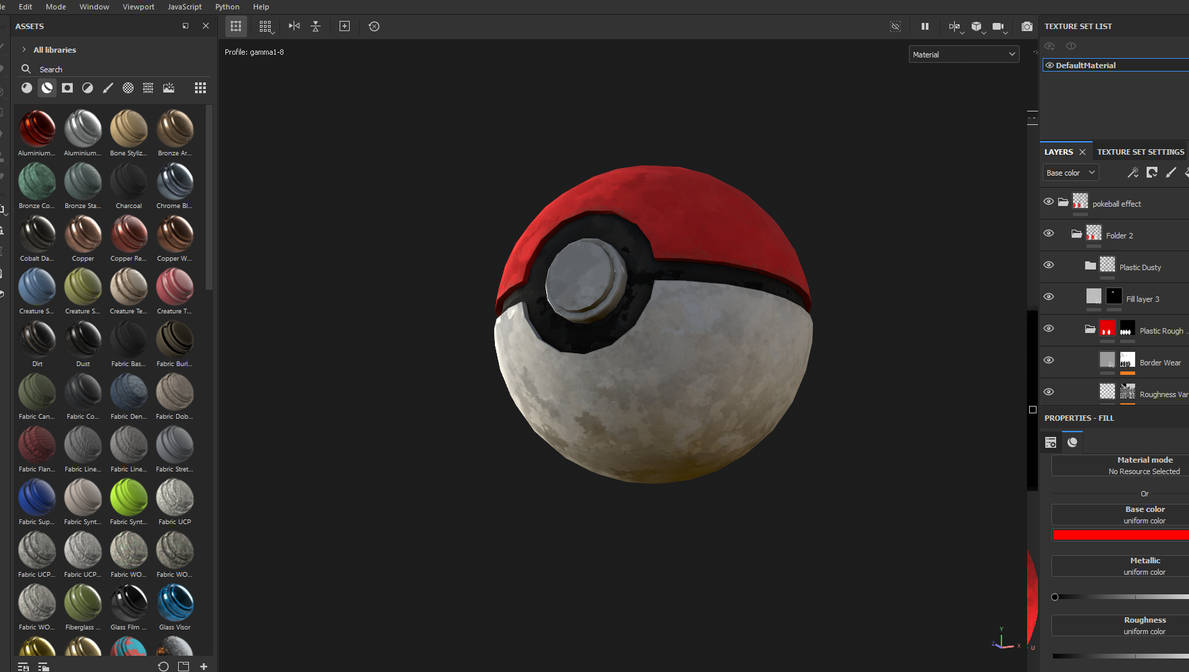Select the single viewport grid icon
Viewport: 1189px width, 672px height.
[x=236, y=26]
